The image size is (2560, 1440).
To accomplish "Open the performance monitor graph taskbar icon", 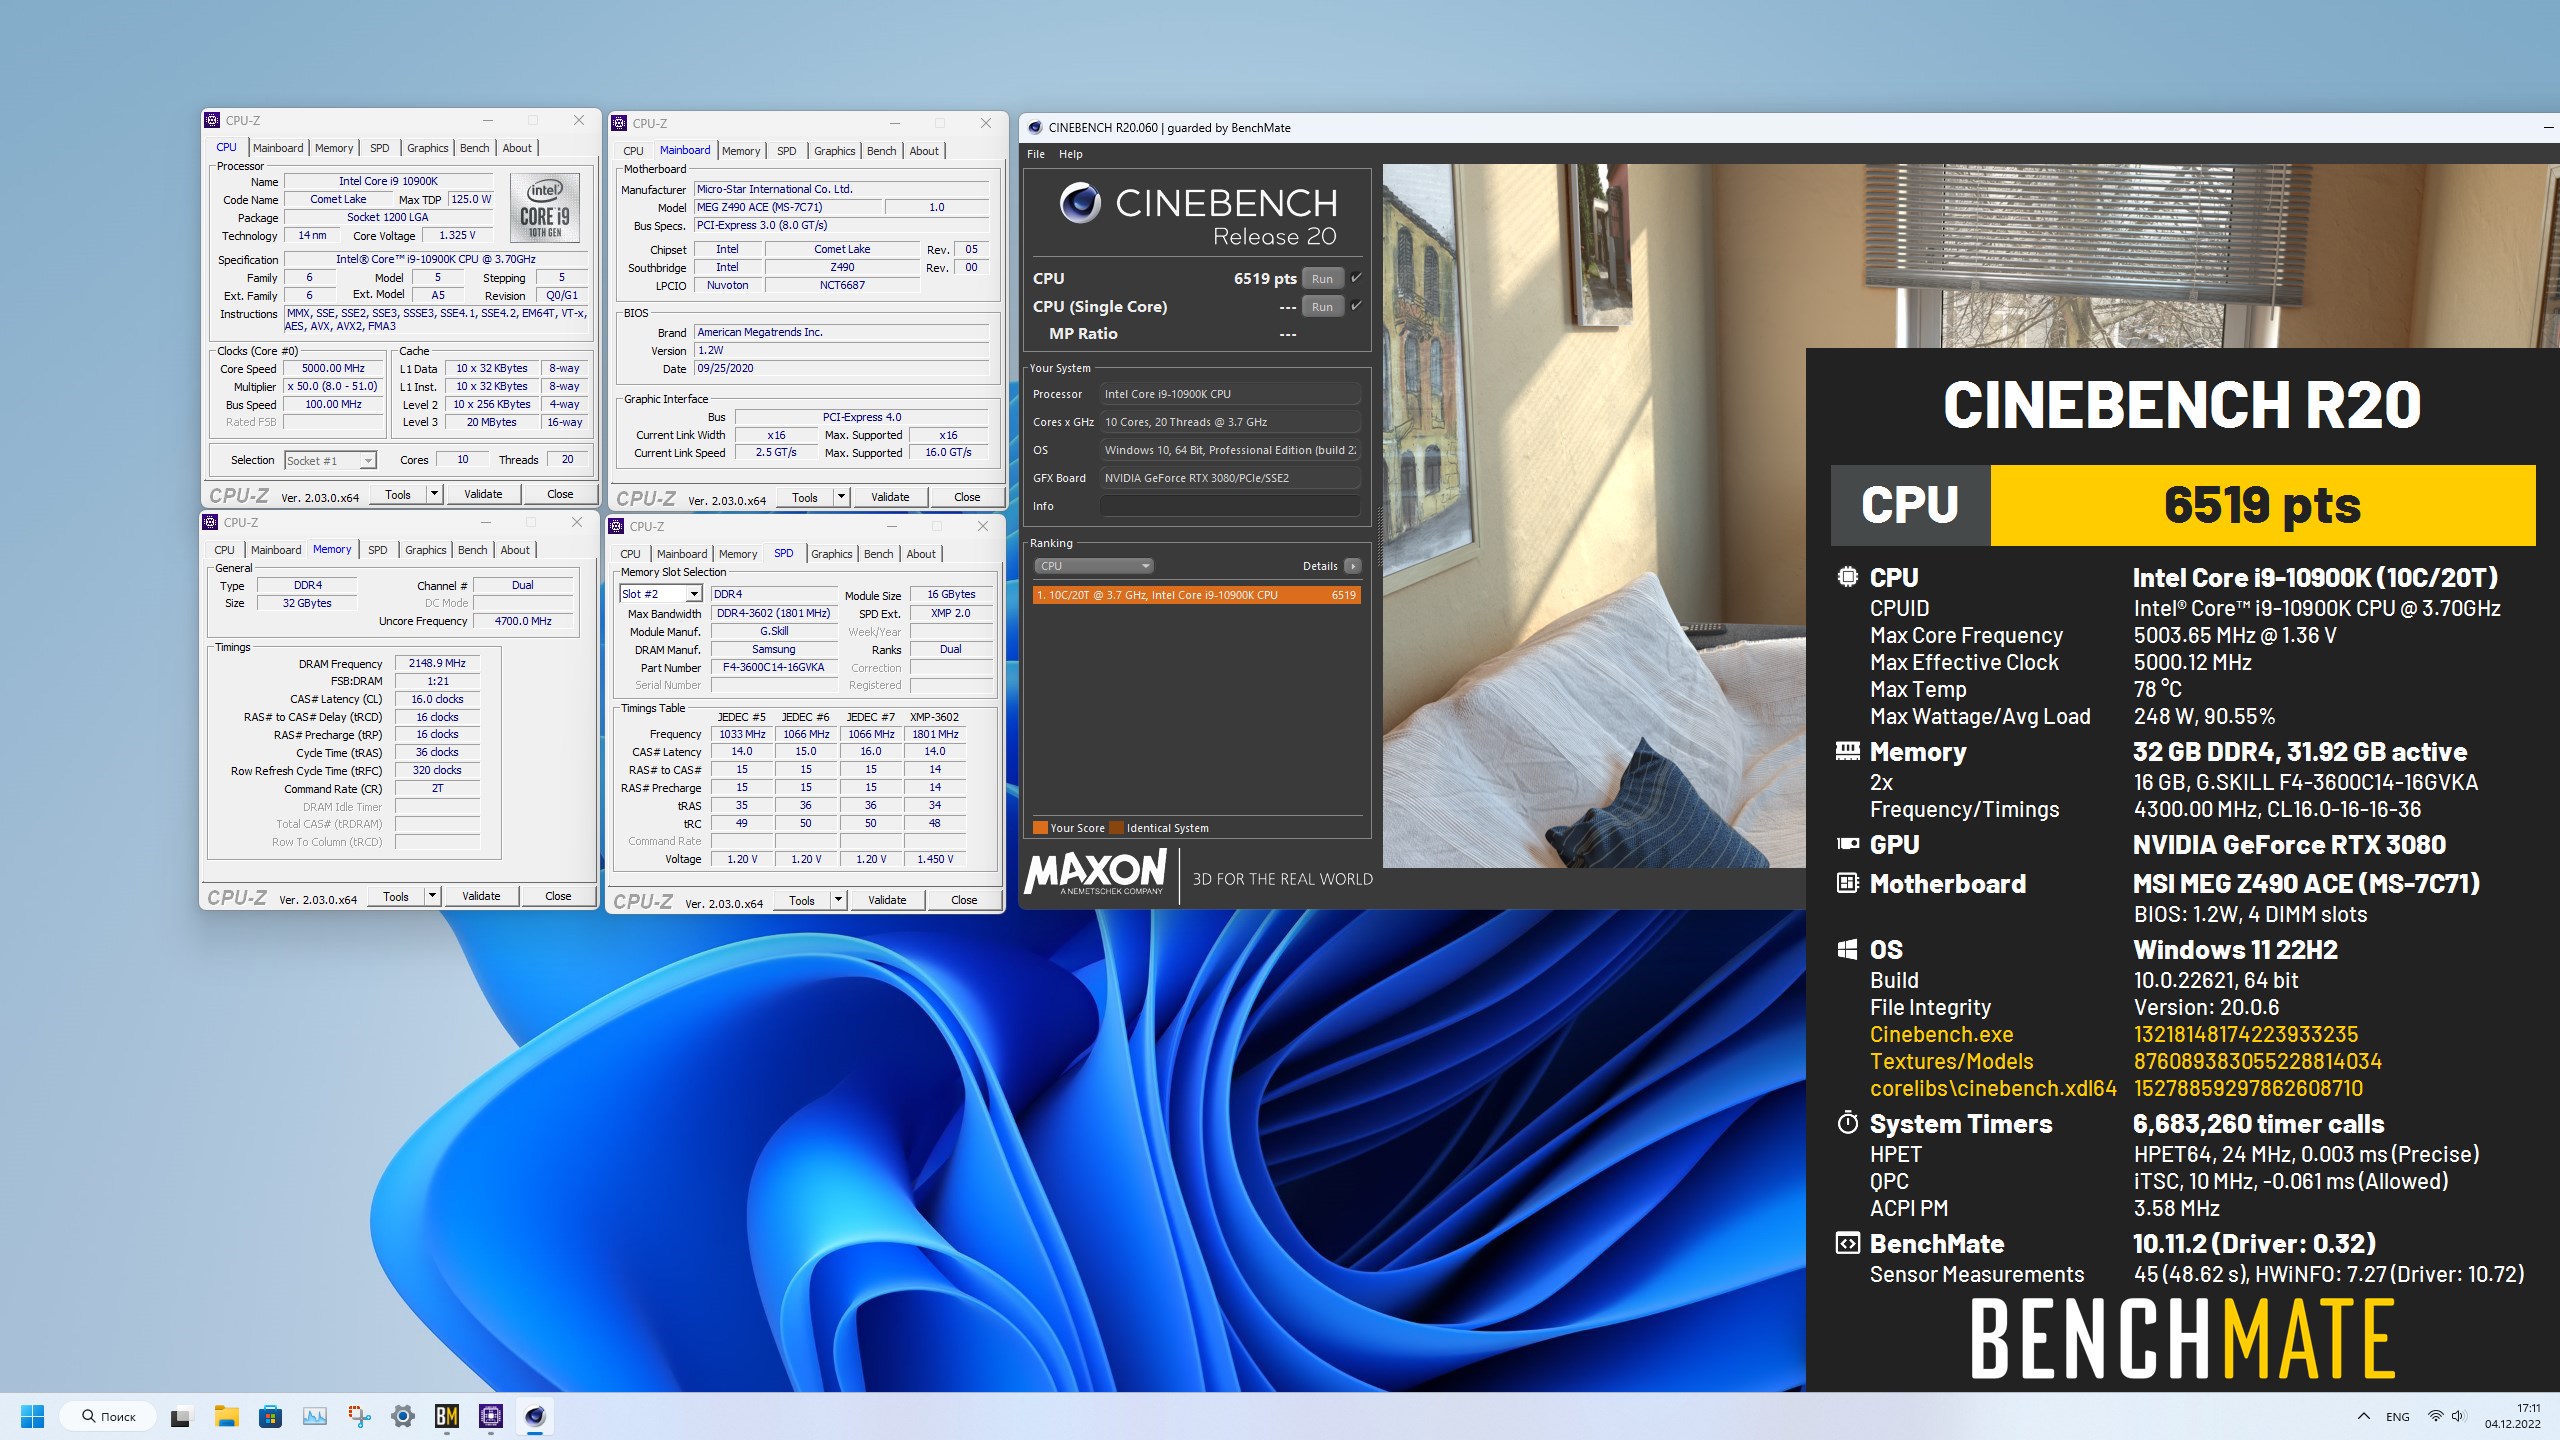I will [x=315, y=1416].
